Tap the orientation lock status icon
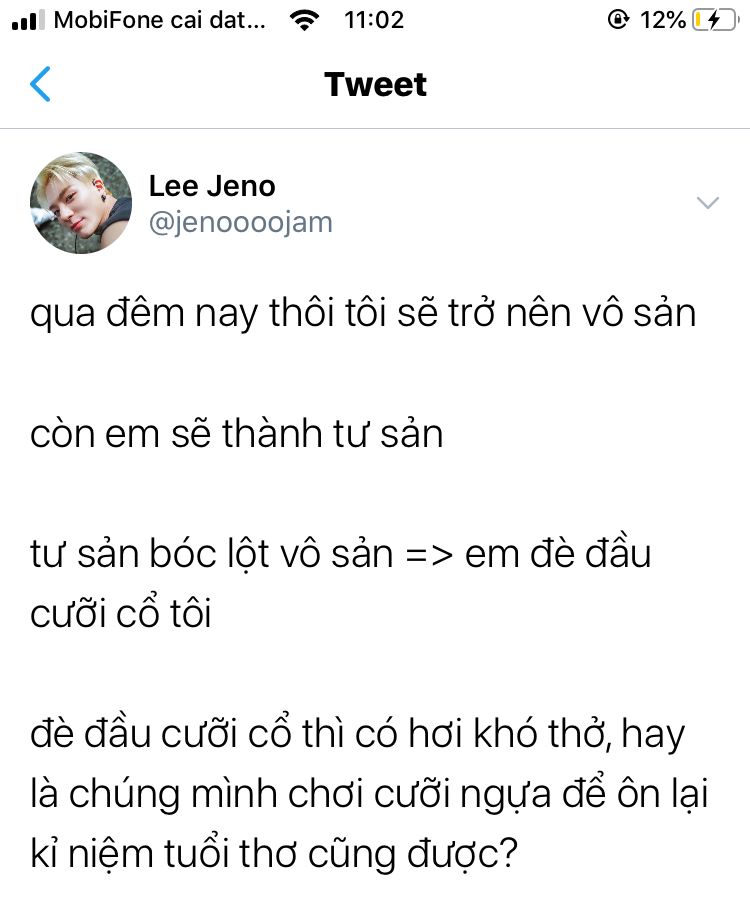The image size is (750, 908). pos(618,20)
